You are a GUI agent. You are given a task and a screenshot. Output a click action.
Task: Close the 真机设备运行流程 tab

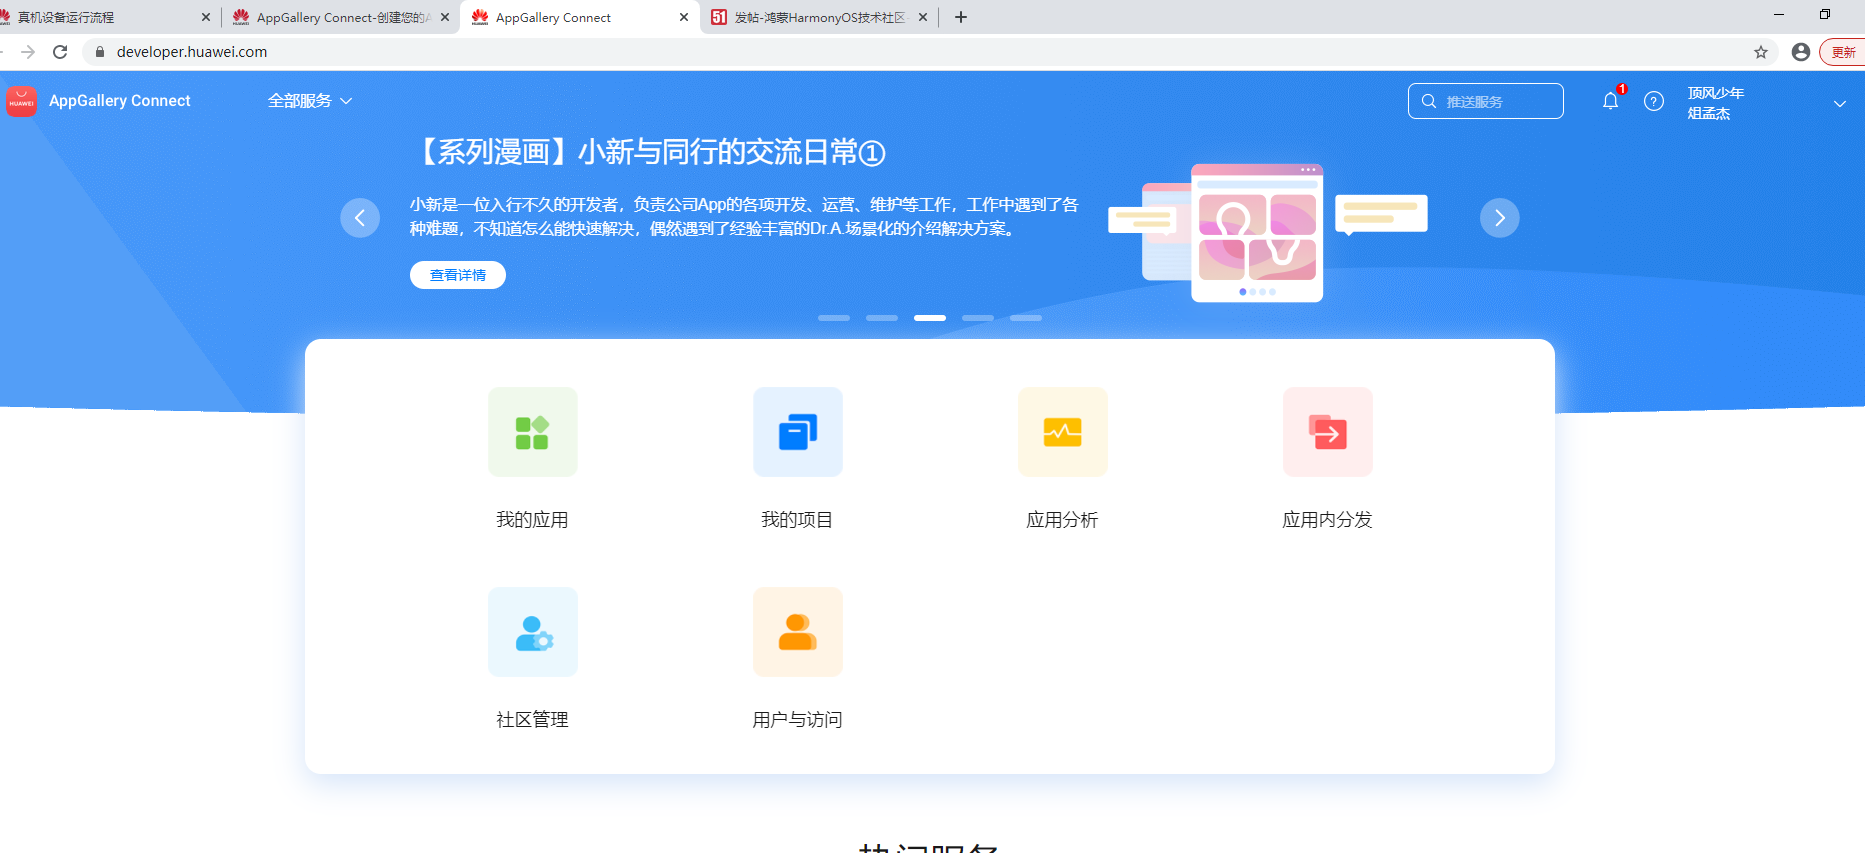pos(206,17)
